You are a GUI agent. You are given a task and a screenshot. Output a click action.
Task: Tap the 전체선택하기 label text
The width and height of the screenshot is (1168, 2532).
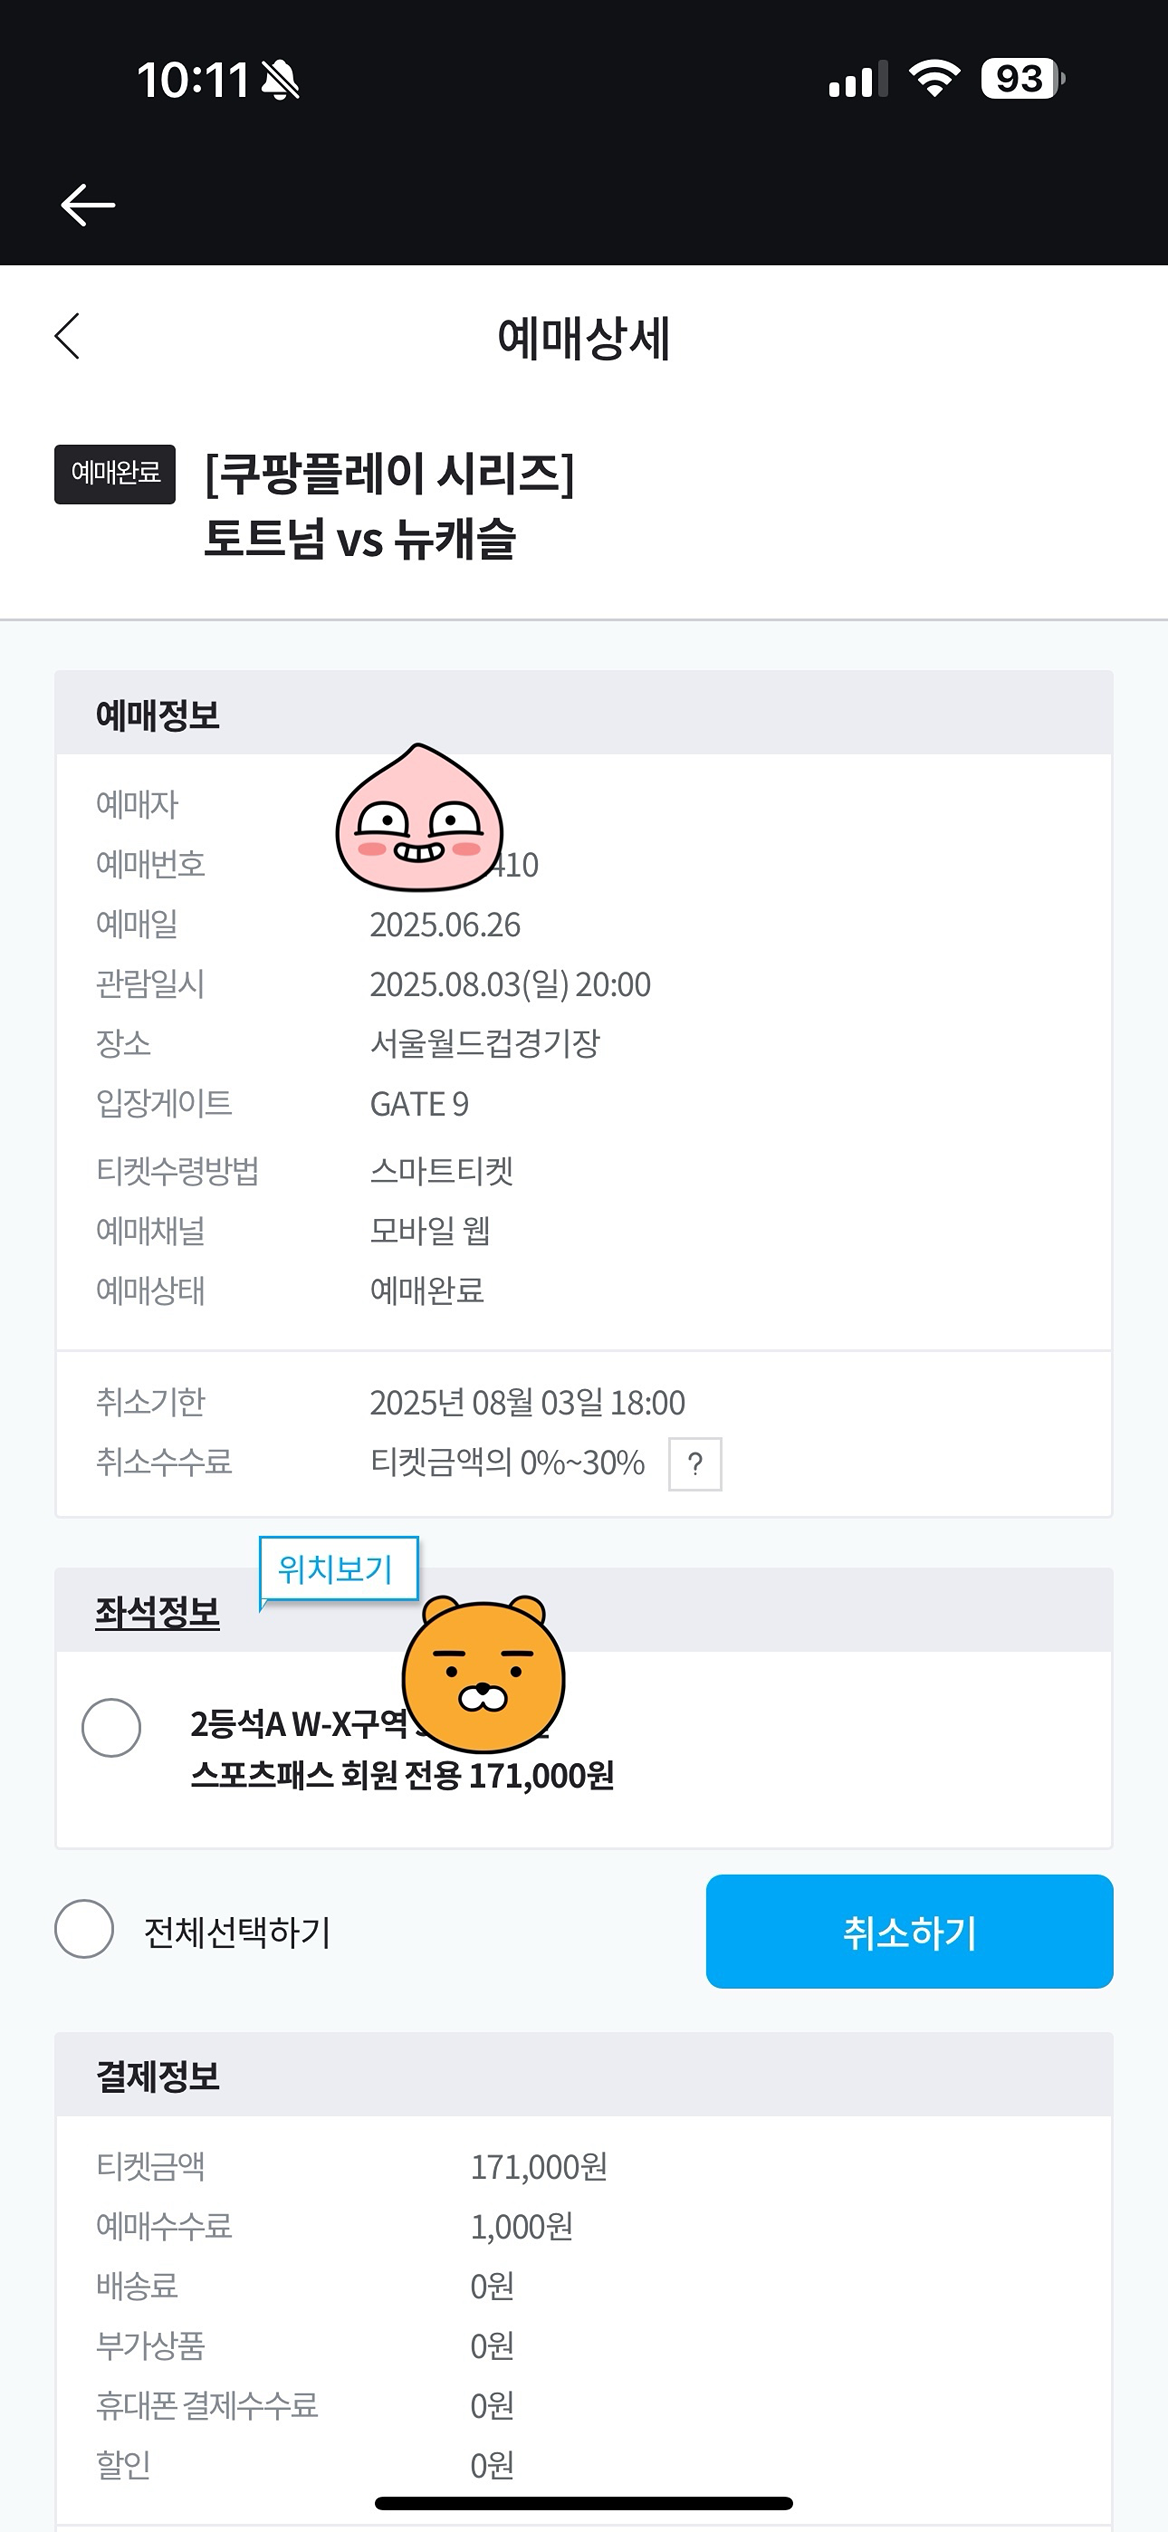click(237, 1931)
